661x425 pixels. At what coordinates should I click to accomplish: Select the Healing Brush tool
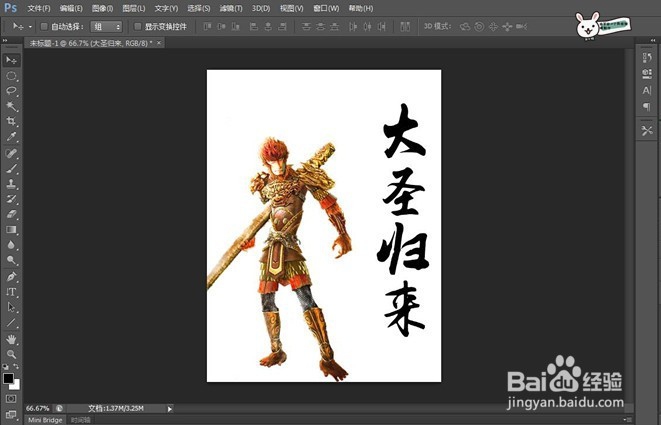tap(11, 153)
